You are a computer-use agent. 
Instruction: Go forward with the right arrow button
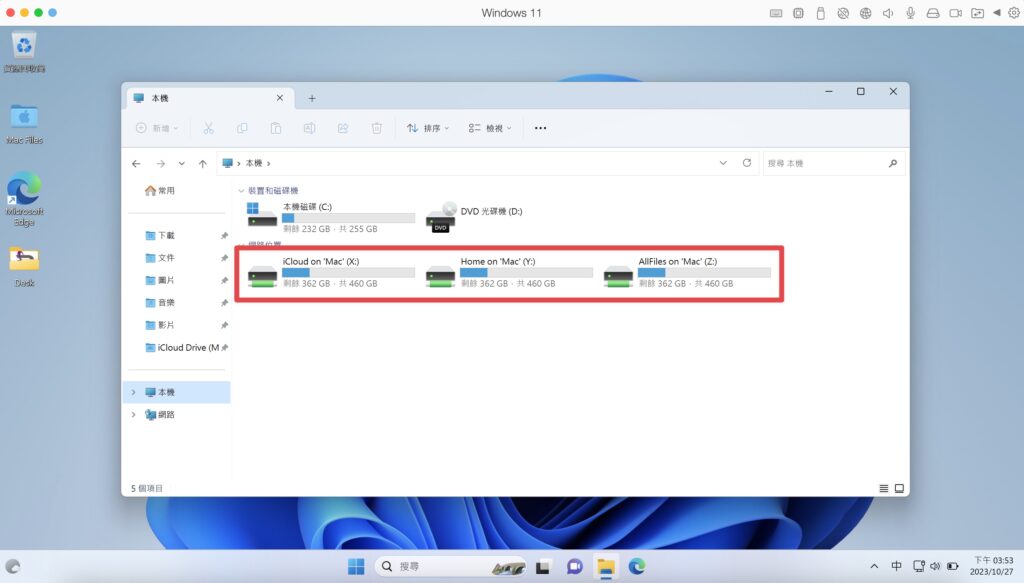(160, 163)
